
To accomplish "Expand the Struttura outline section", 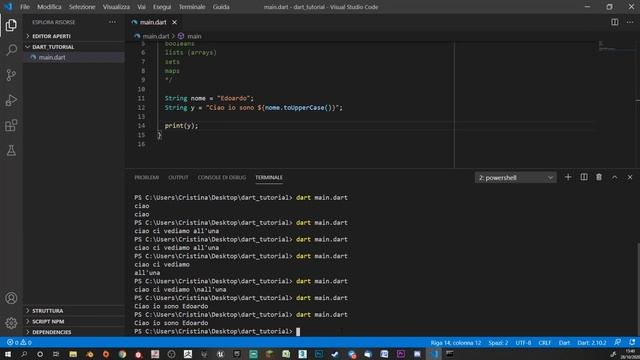I will pyautogui.click(x=74, y=311).
